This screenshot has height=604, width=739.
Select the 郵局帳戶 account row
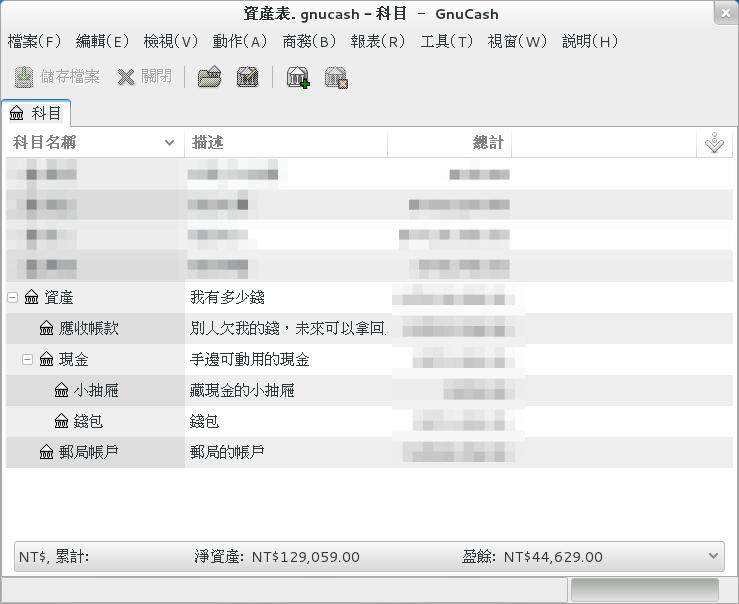pos(370,452)
